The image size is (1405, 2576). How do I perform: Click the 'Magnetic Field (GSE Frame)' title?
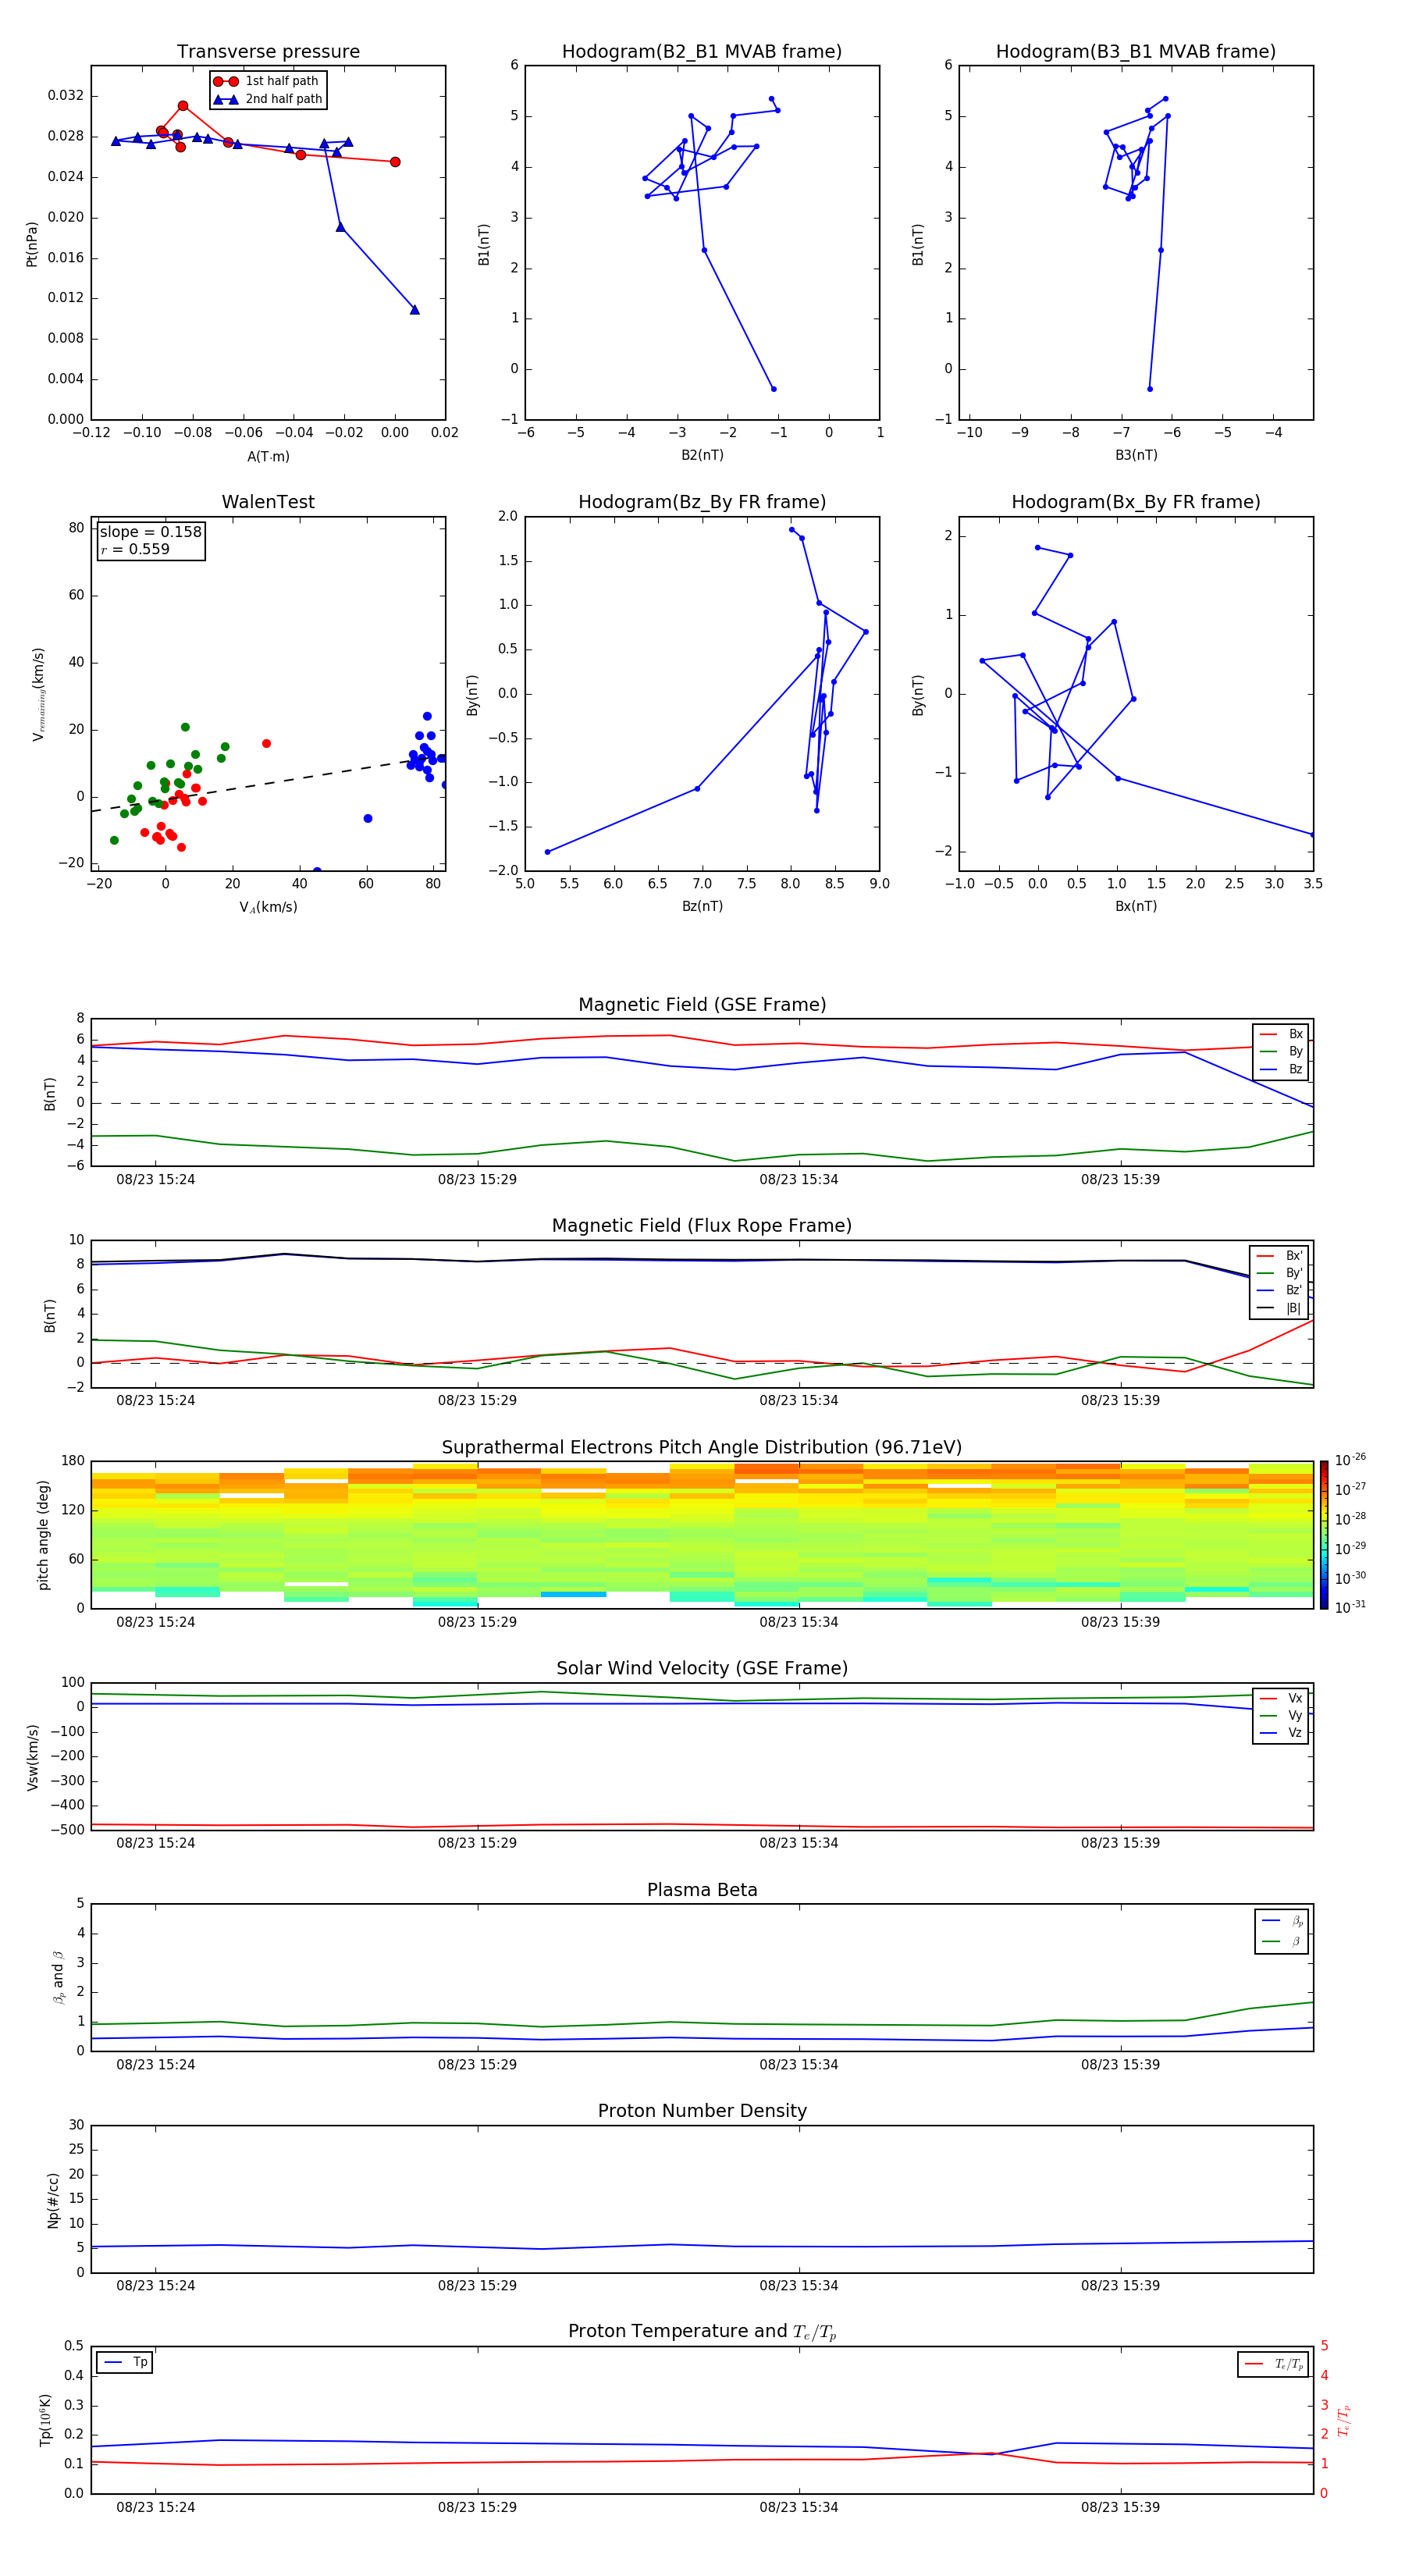point(702,1005)
